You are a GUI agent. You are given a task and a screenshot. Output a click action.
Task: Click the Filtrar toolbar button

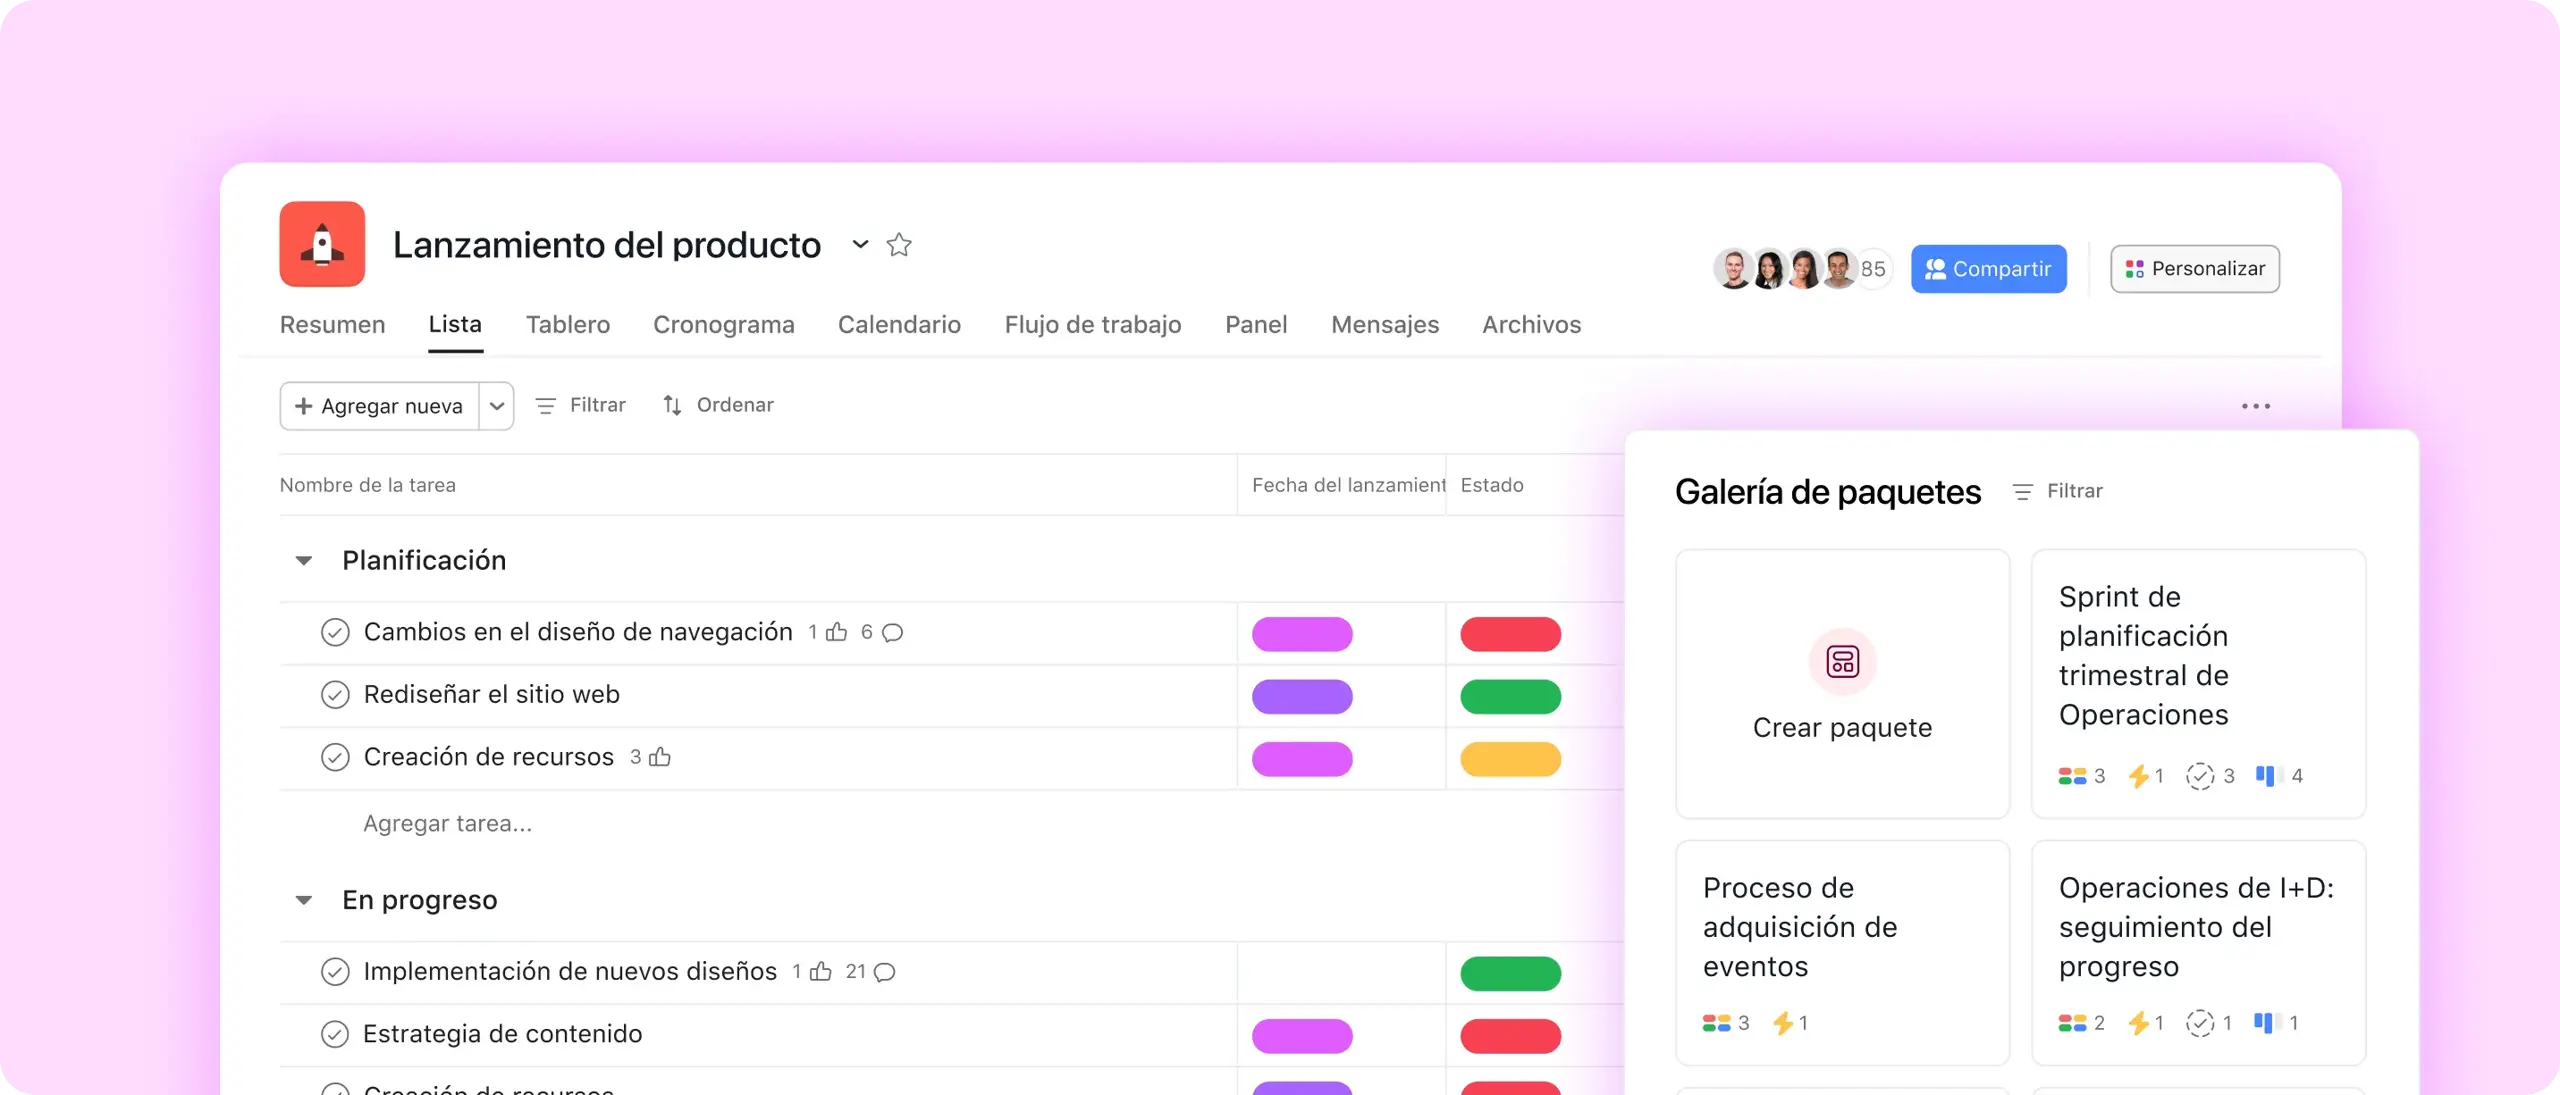tap(581, 405)
